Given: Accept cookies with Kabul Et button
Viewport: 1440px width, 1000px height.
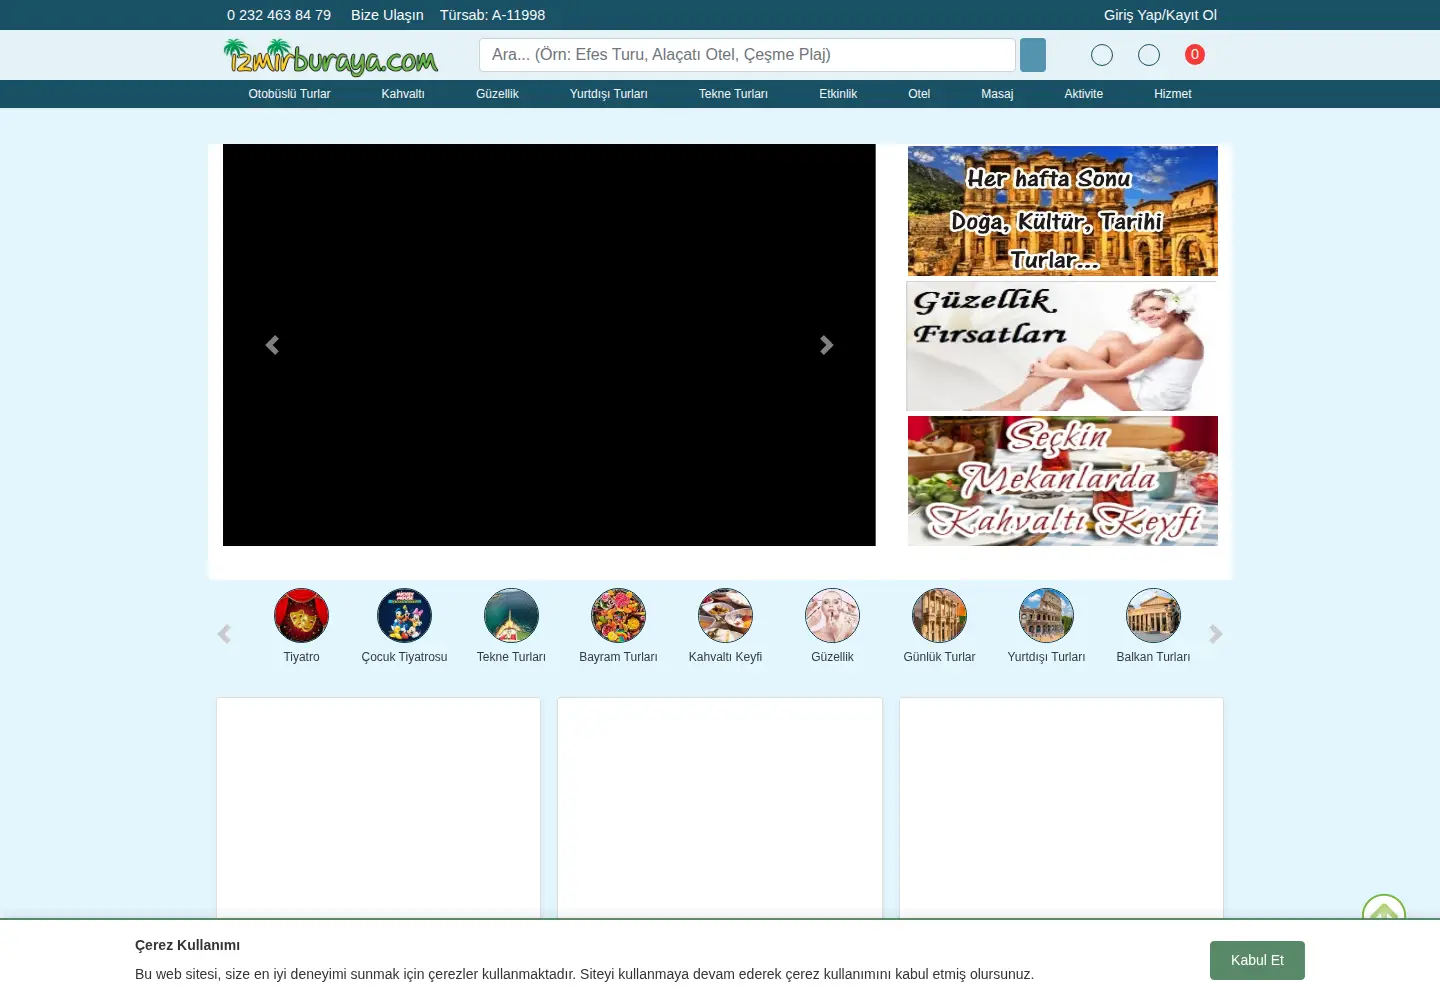Looking at the screenshot, I should pos(1257,960).
